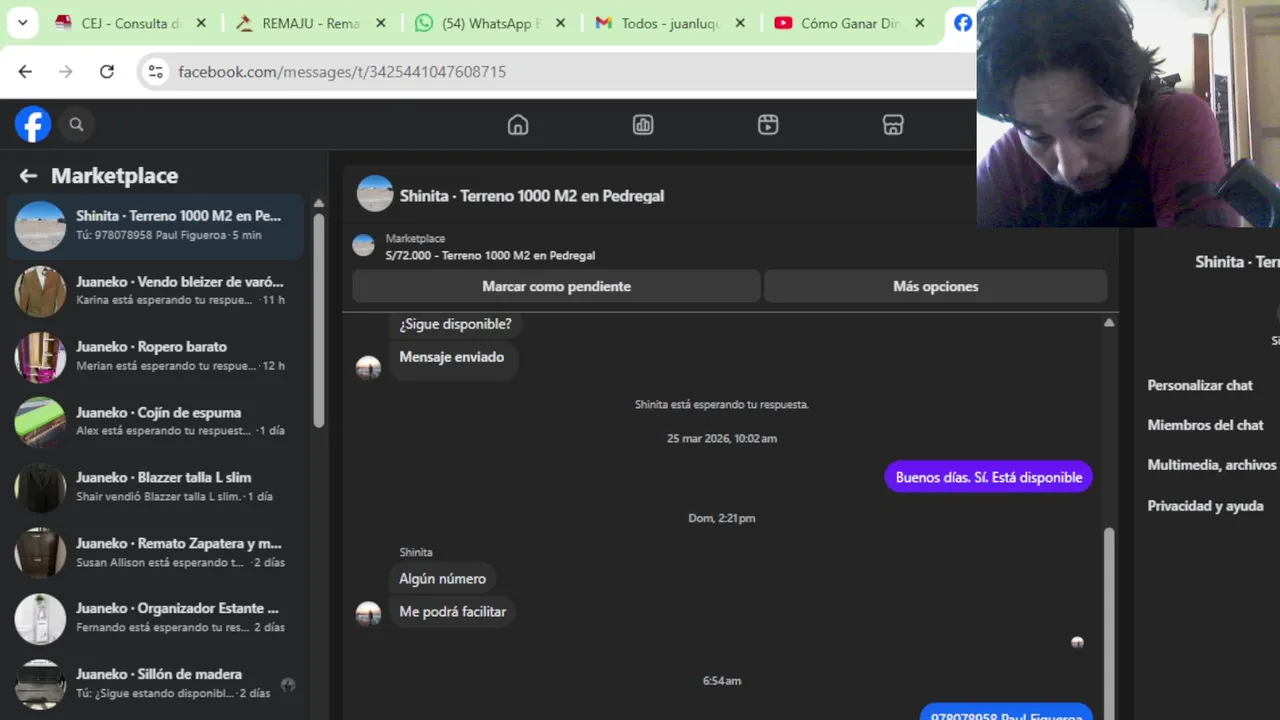
Task: Click the ¿Sigue disponible? message bubble
Action: point(455,324)
